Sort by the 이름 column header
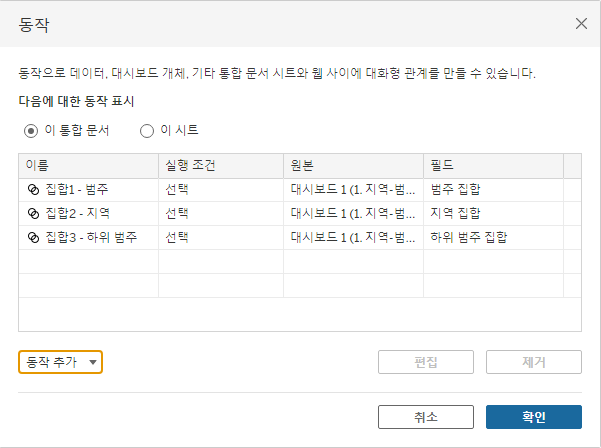Image resolution: width=601 pixels, height=448 pixels. tap(89, 166)
